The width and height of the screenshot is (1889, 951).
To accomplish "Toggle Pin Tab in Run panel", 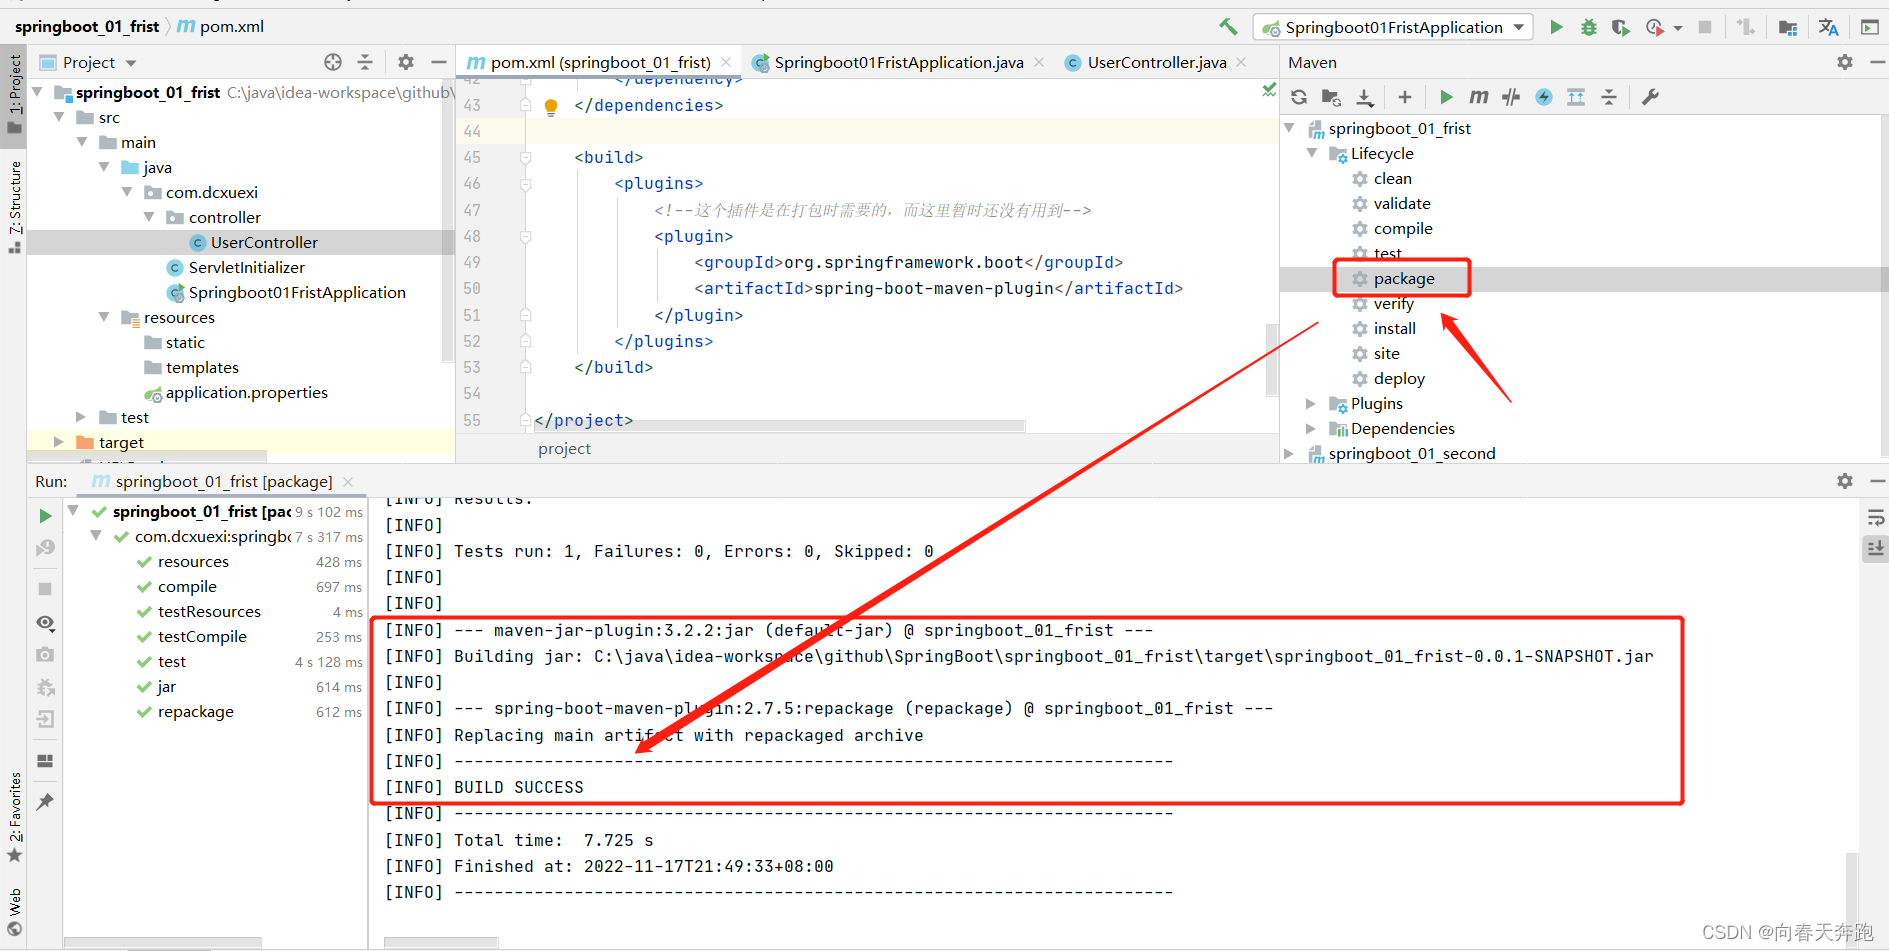I will 45,802.
